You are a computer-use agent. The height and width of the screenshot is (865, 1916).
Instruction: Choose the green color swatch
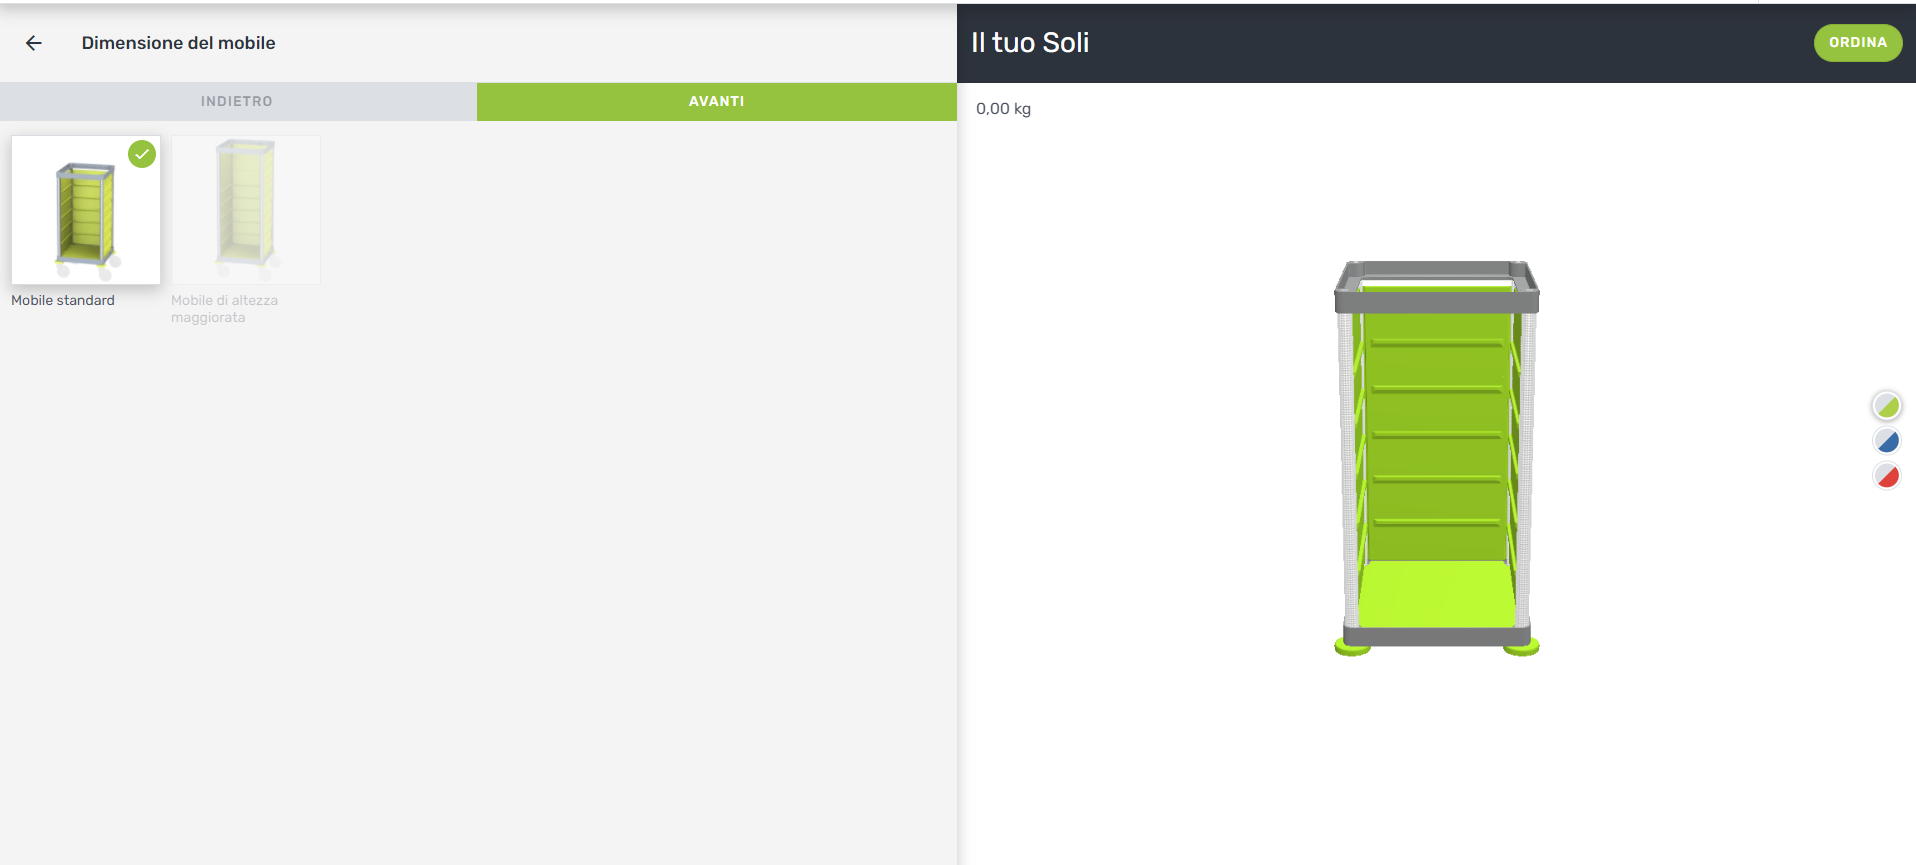(x=1886, y=405)
